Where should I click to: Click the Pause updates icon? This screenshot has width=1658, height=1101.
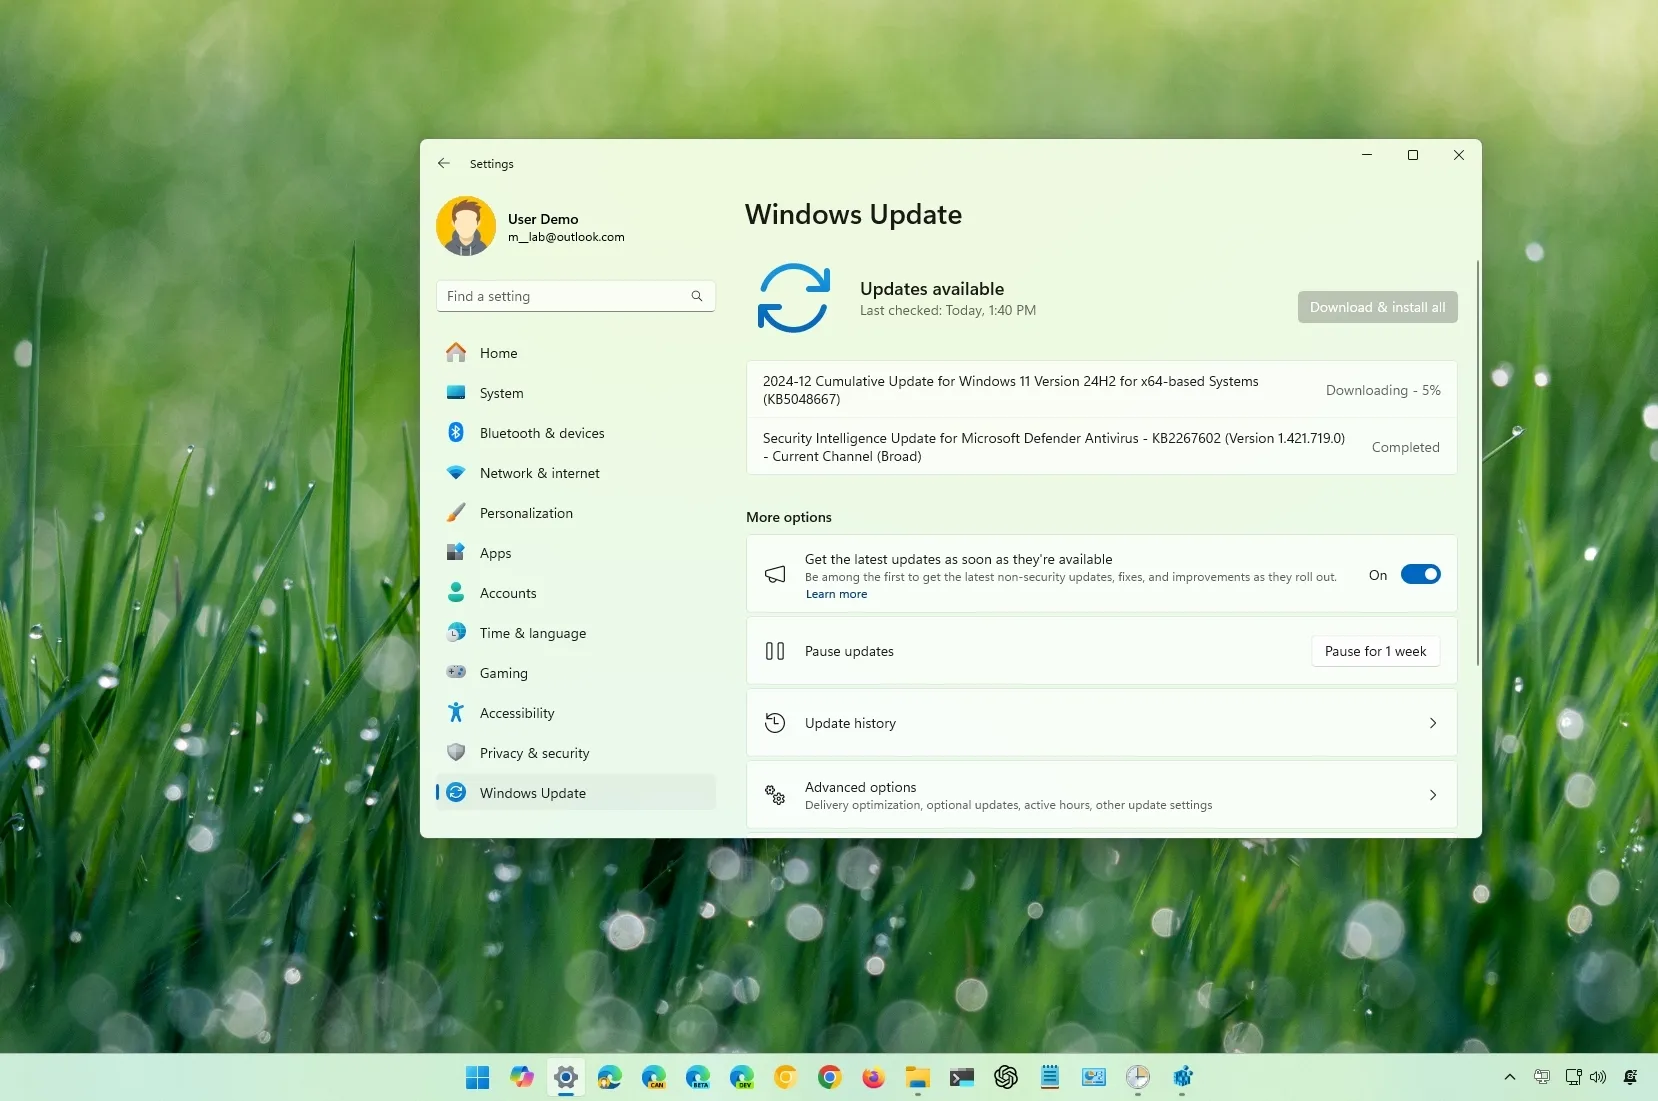775,651
